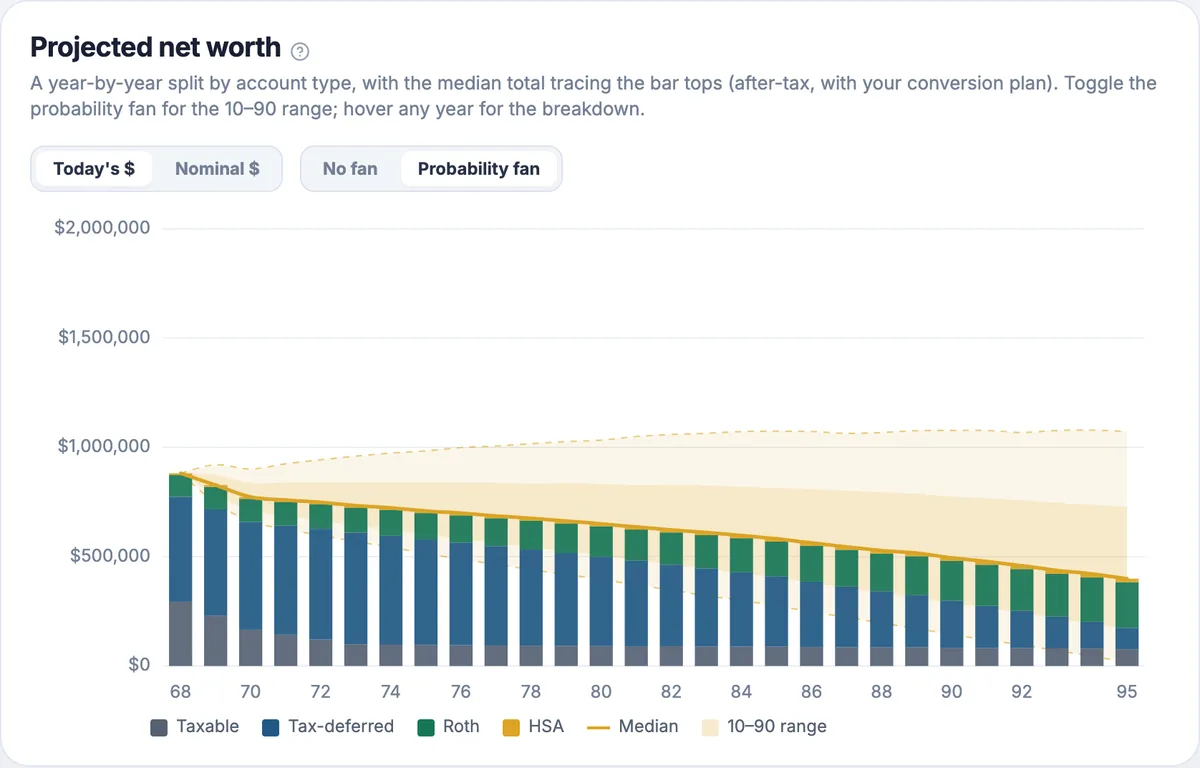Click the Taxable legend swatch

coord(158,727)
